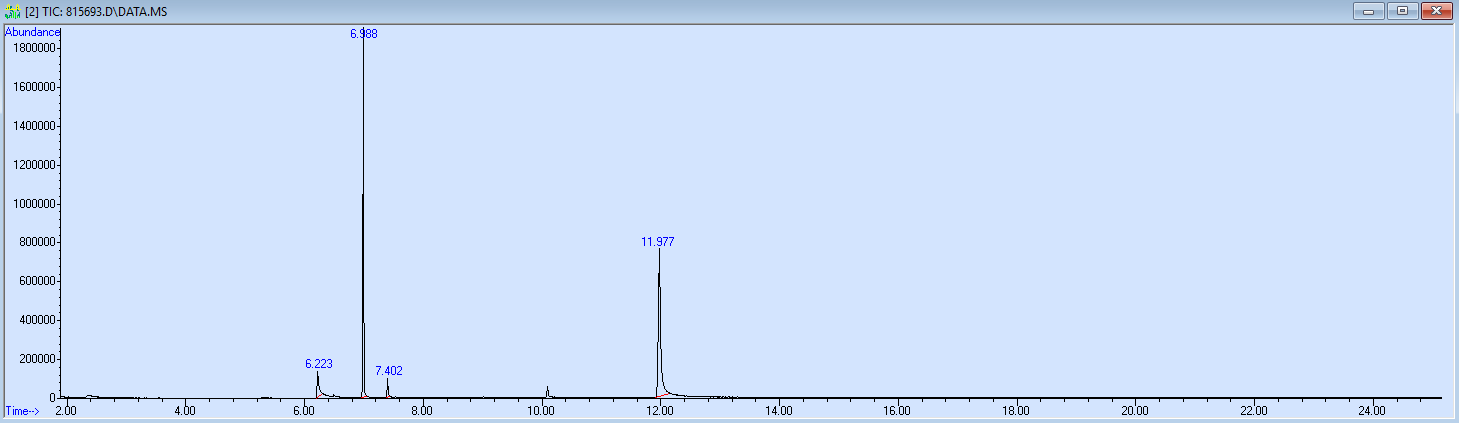The image size is (1459, 423).
Task: Select the 6.988 peak retention time label
Action: 363,34
